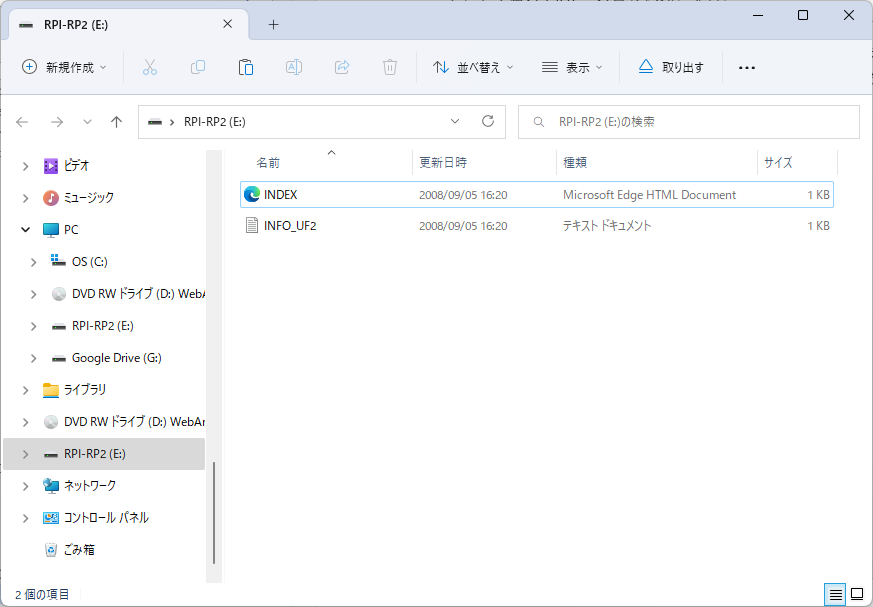
Task: Expand the address bar history dropdown
Action: [455, 121]
